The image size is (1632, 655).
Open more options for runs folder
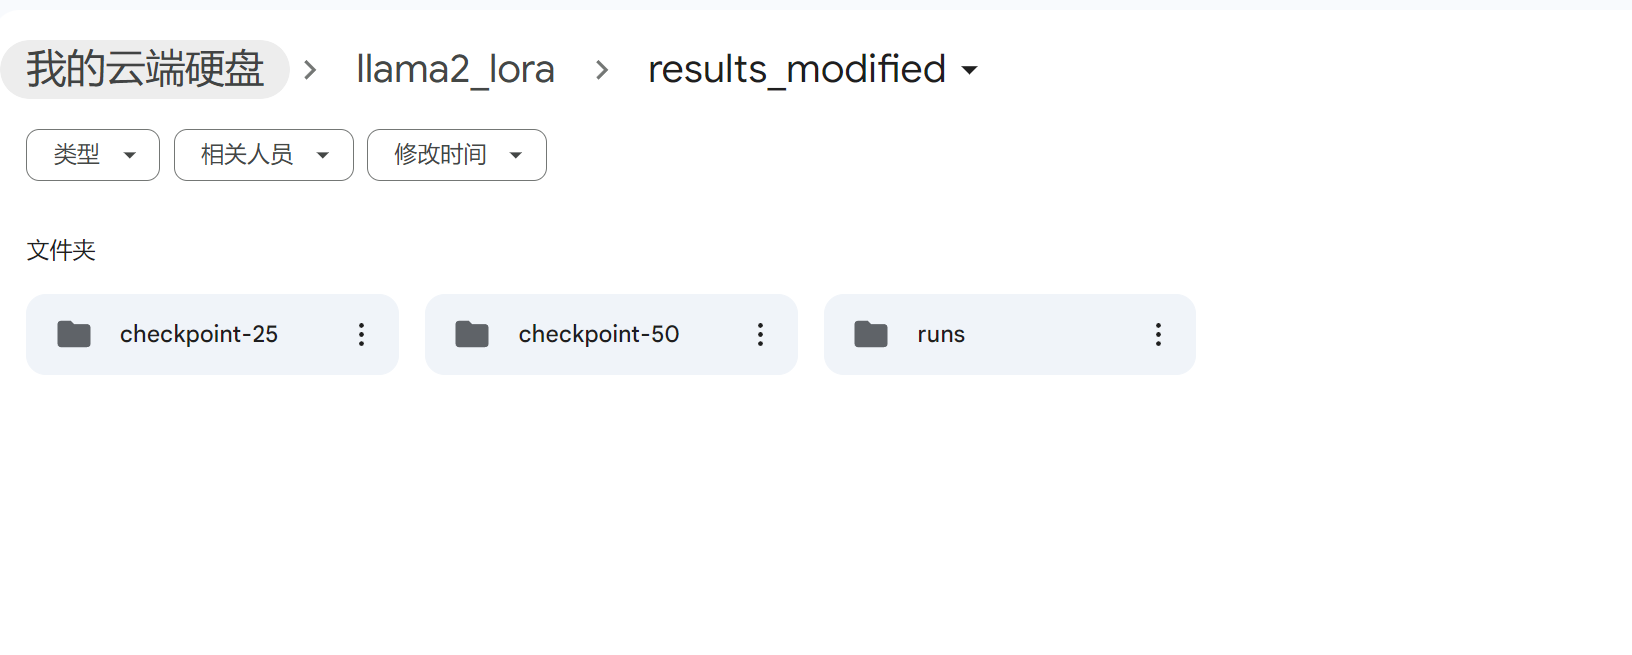tap(1158, 334)
